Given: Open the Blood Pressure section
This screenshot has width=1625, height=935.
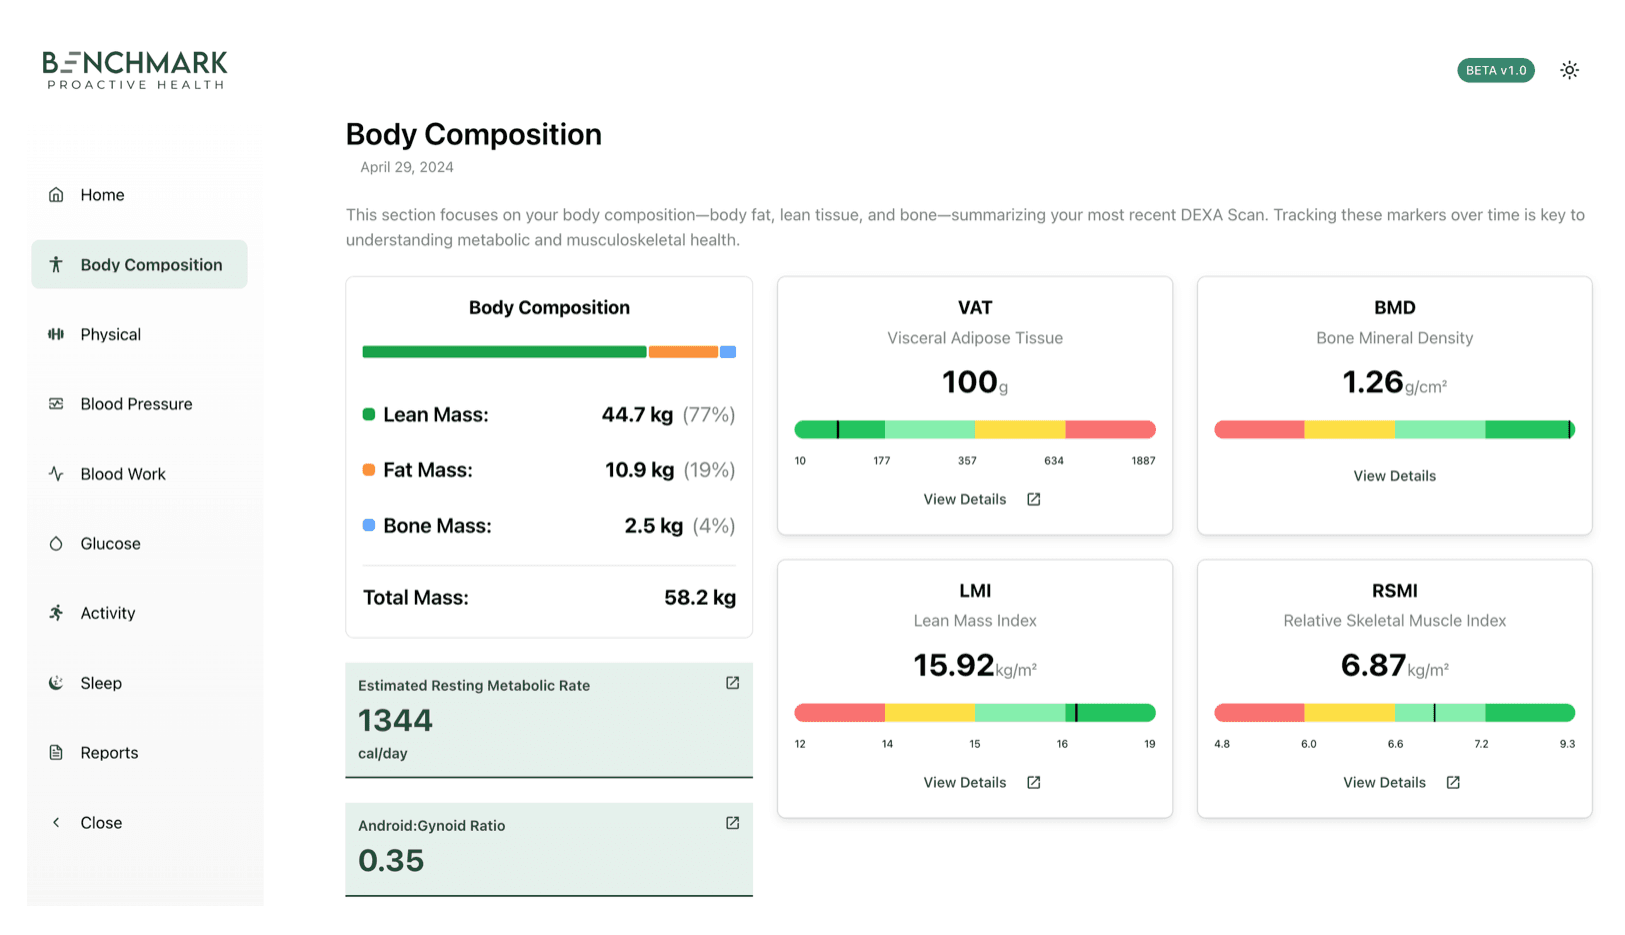Looking at the screenshot, I should click(139, 404).
